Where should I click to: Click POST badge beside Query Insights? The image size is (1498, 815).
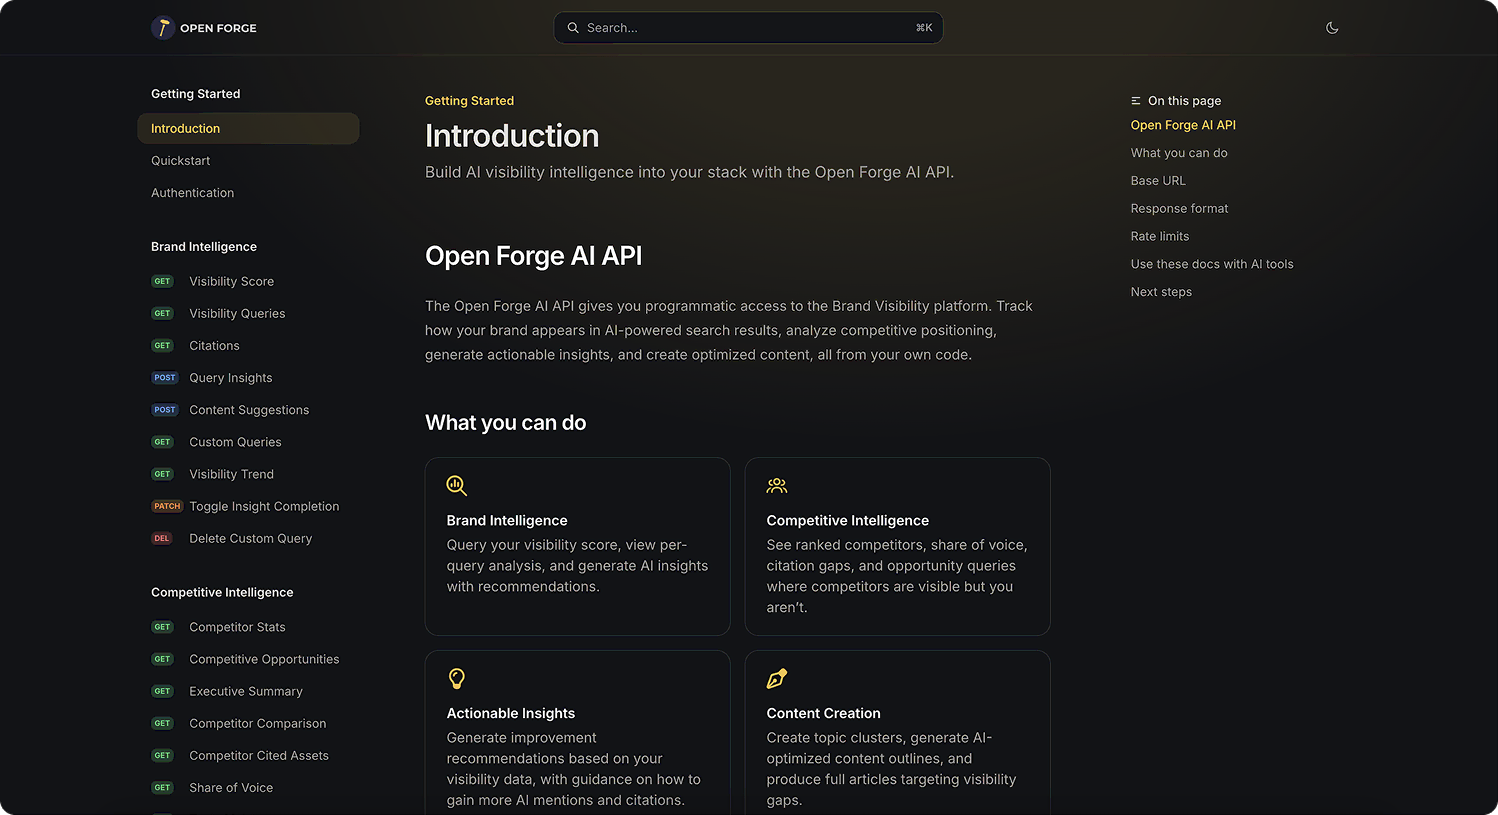(165, 378)
